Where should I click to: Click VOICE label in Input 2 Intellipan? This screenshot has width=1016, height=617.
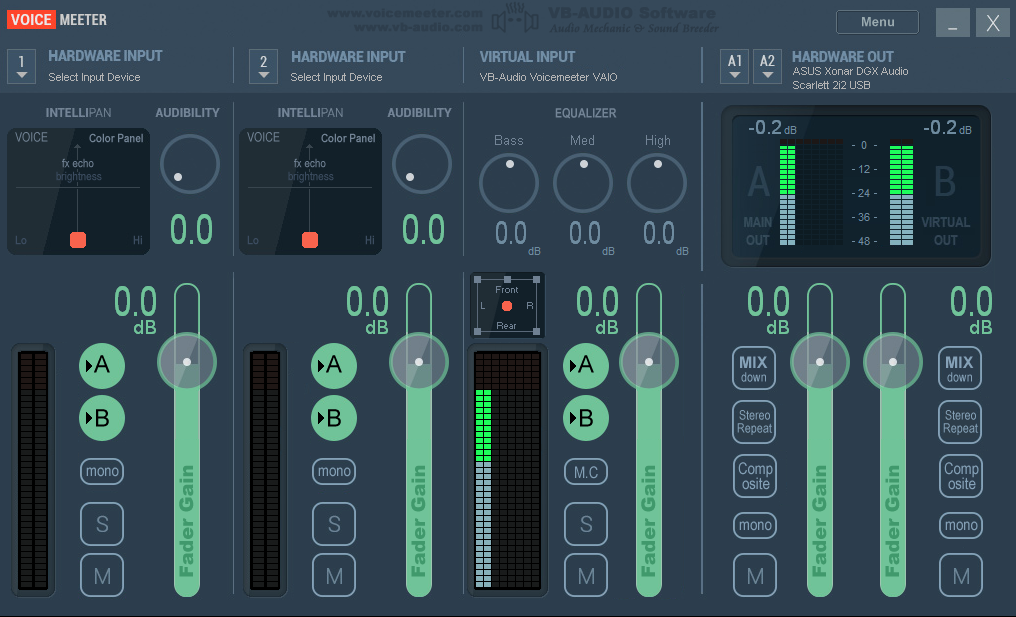(263, 137)
